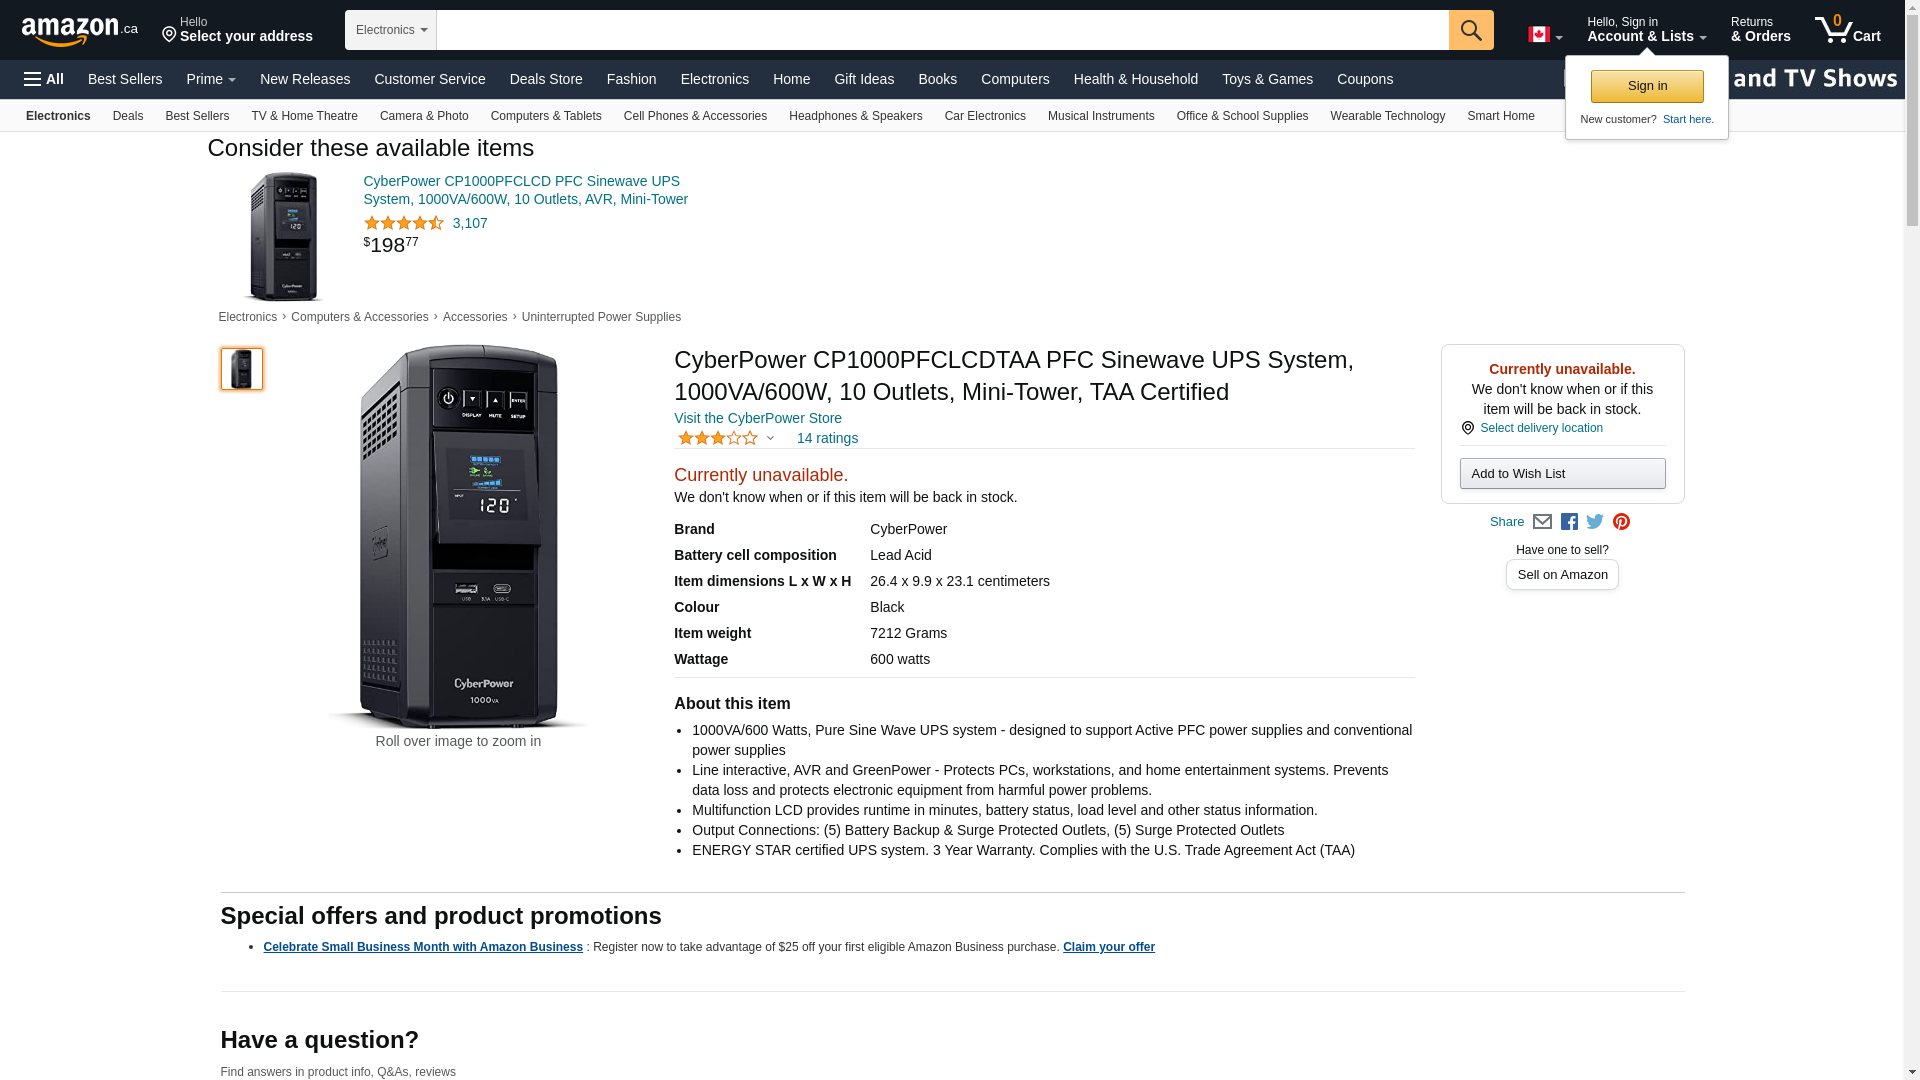This screenshot has width=1920, height=1080.
Task: Share product on Pinterest
Action: coord(1621,522)
